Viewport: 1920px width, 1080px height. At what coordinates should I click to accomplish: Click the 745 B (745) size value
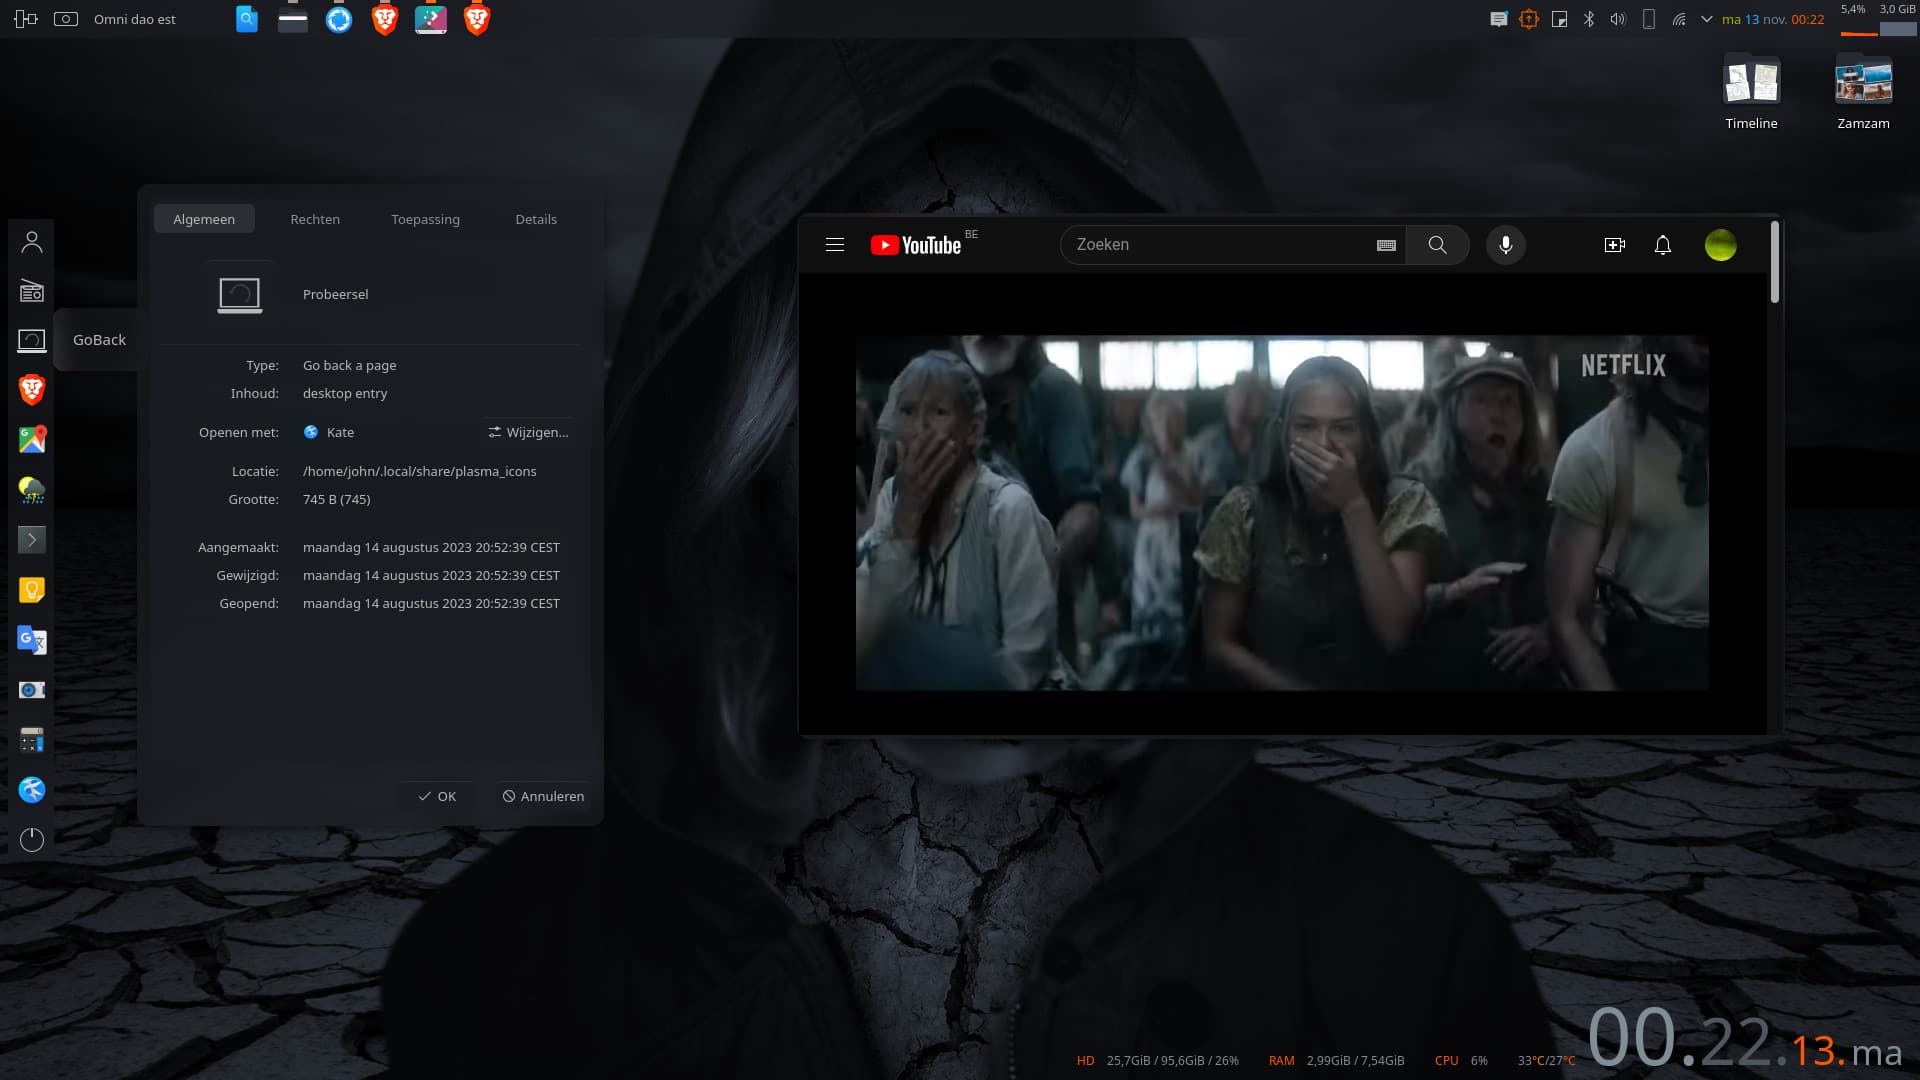click(337, 499)
